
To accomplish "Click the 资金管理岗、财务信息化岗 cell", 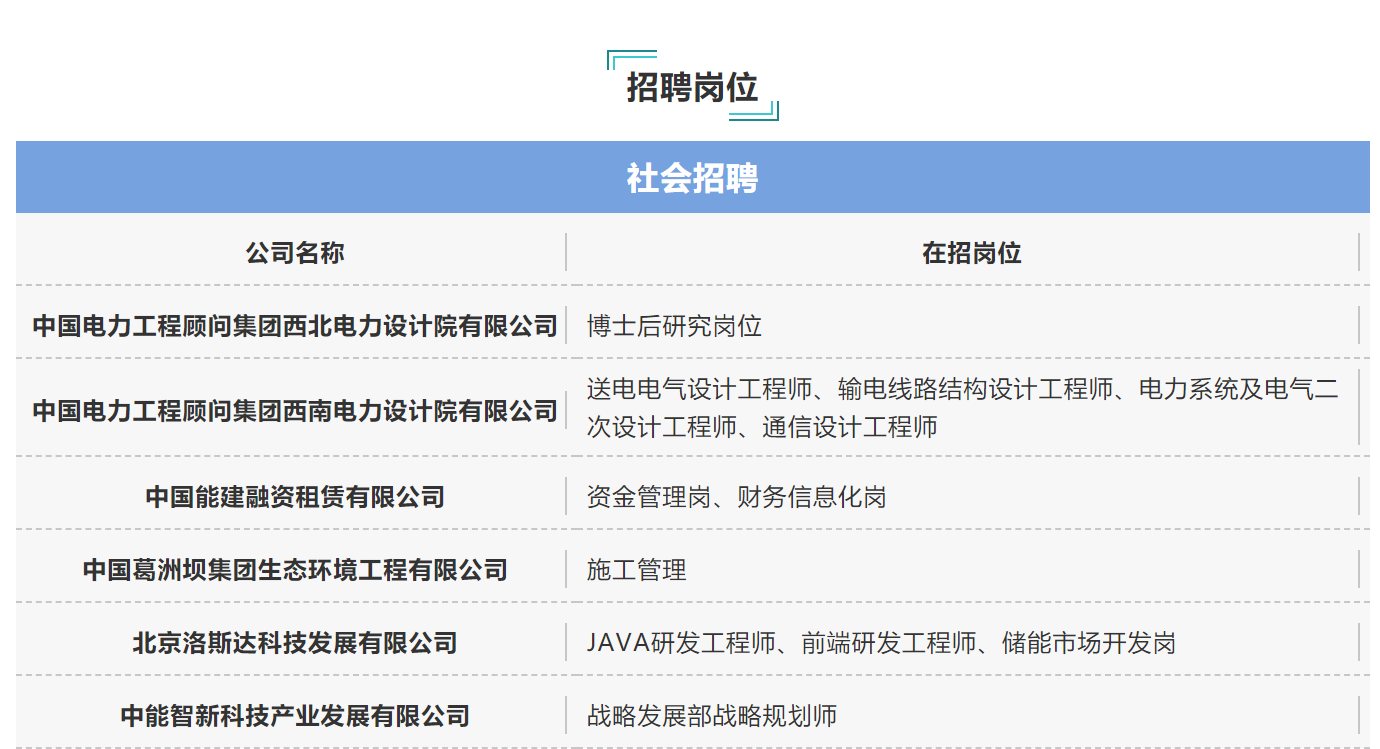I will coord(737,496).
